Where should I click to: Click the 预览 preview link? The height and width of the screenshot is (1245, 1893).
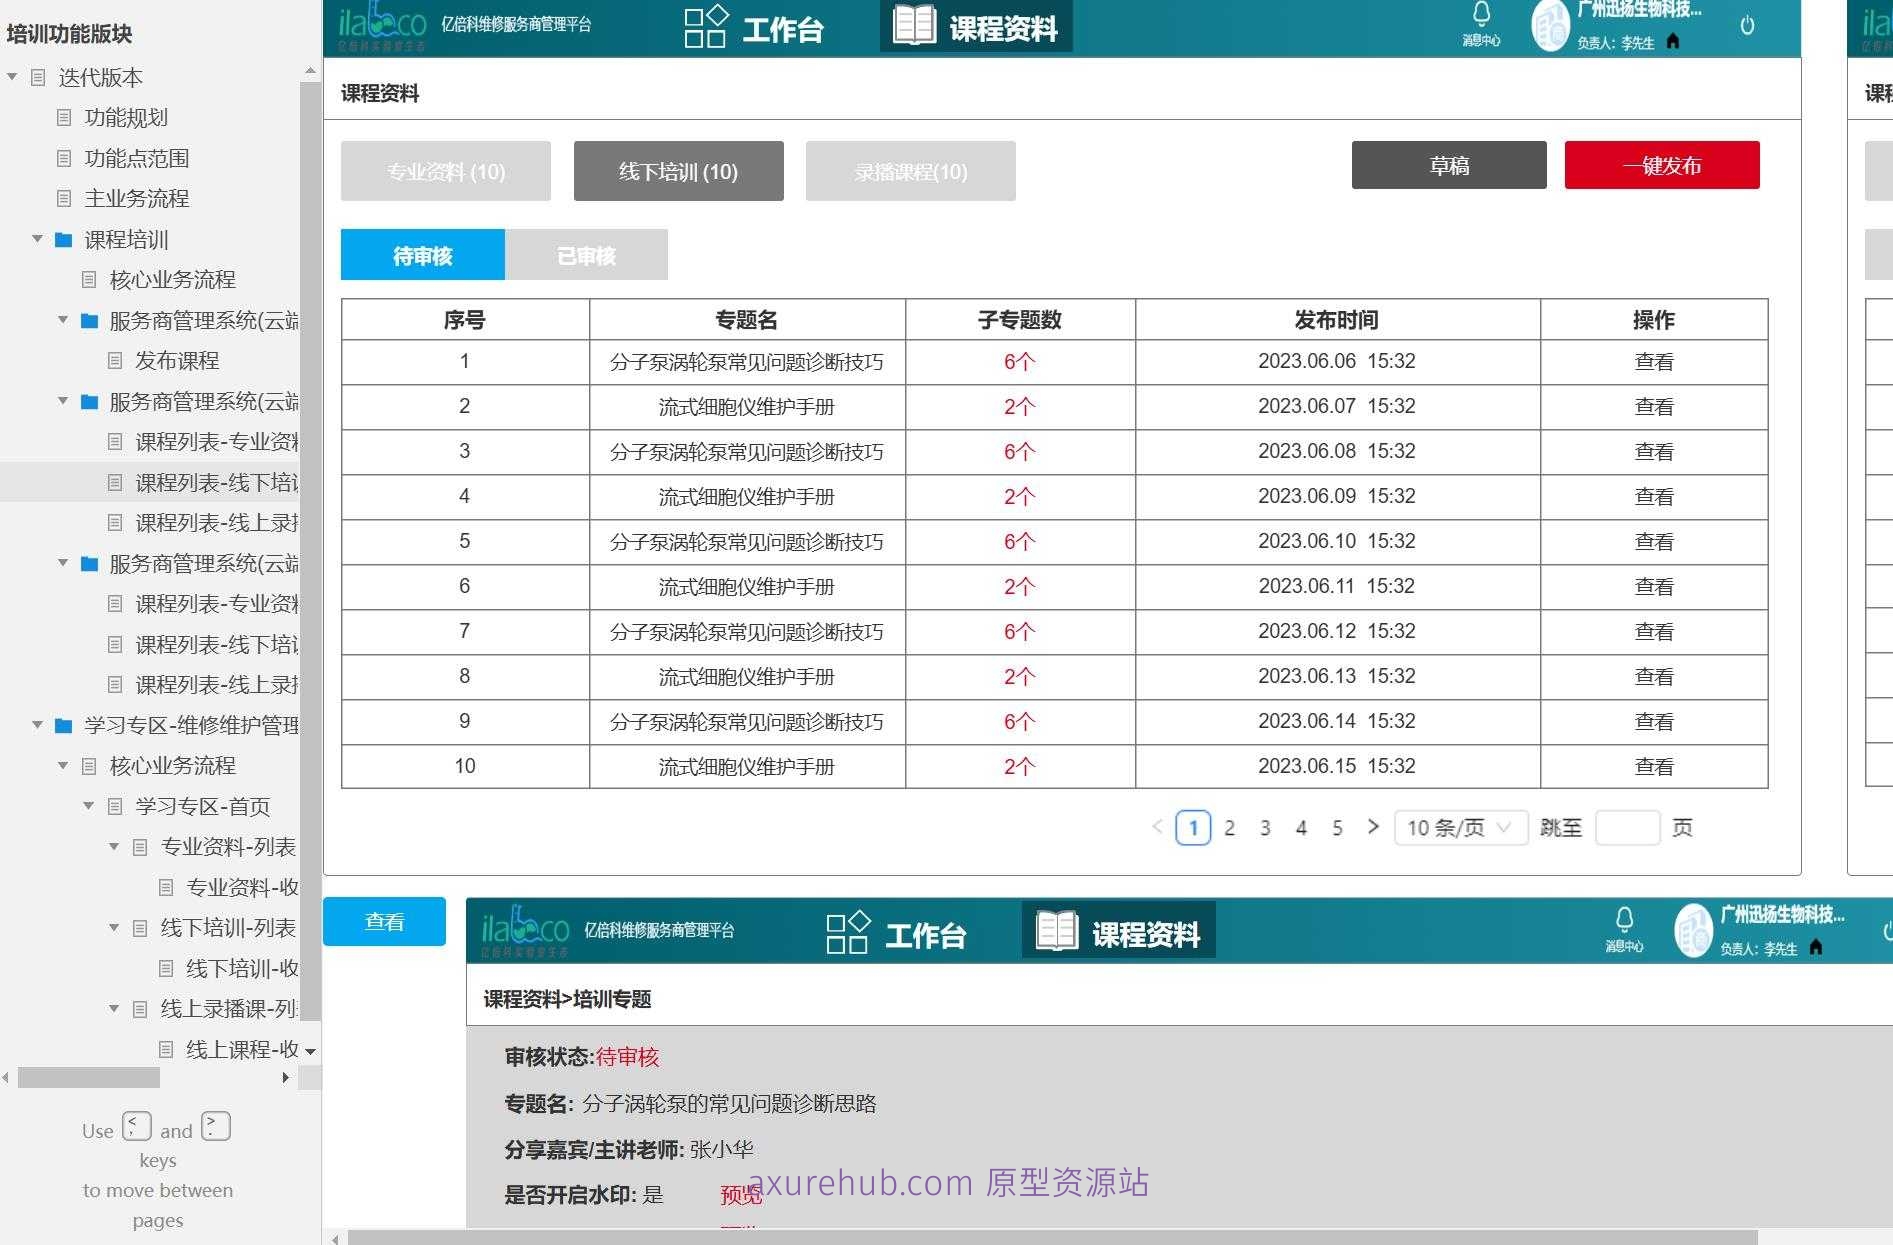[x=739, y=1195]
